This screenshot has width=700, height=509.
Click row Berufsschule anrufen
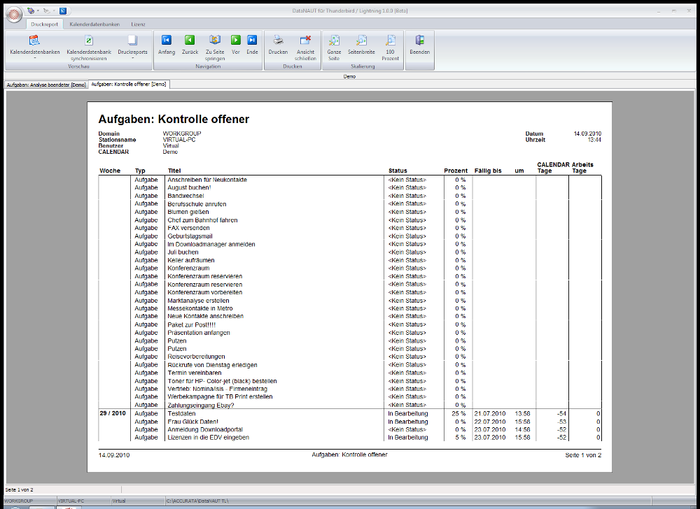350,204
